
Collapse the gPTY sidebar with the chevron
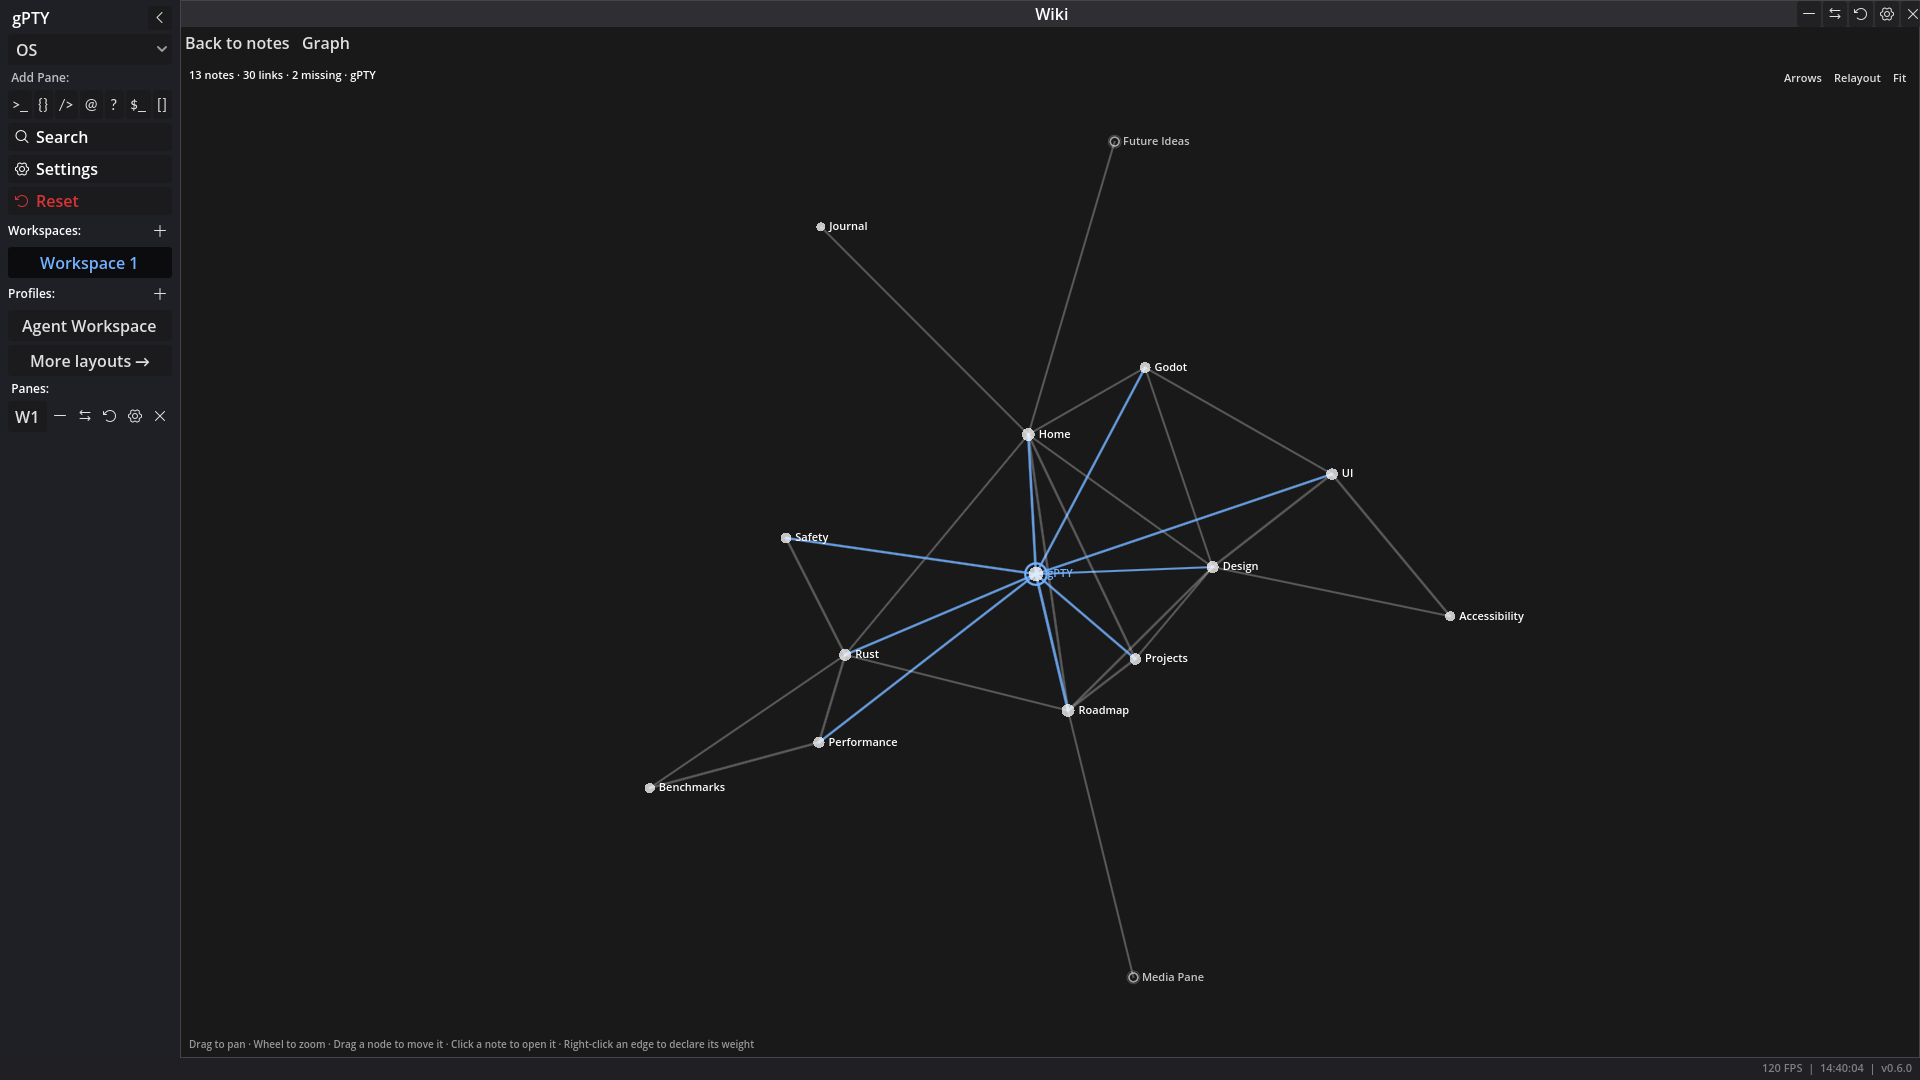159,18
